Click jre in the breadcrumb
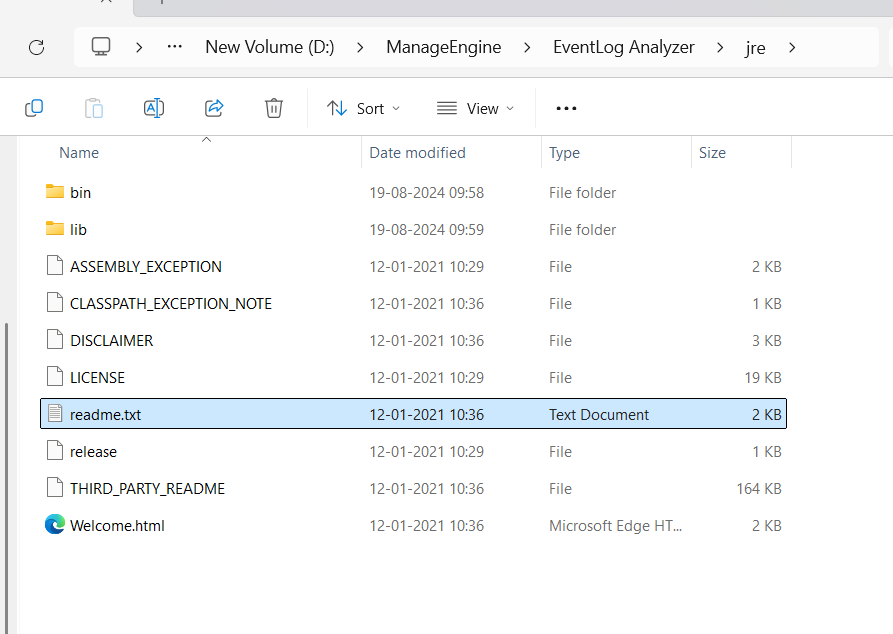Screen dimensions: 893x634 (x=755, y=48)
